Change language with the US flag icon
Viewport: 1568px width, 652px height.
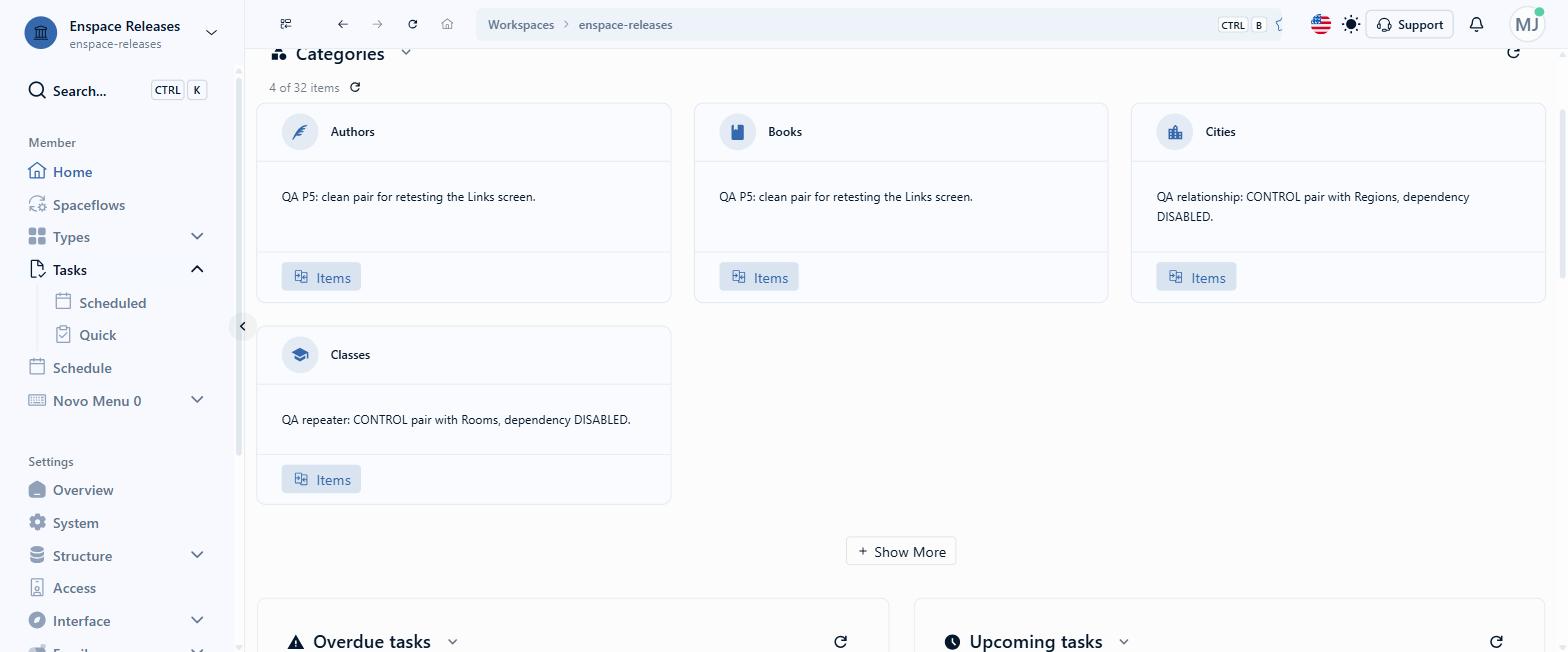tap(1321, 24)
